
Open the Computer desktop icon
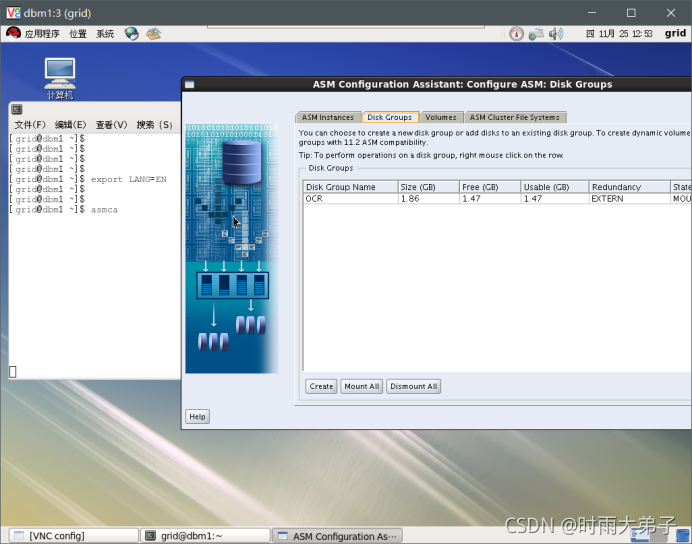pos(60,79)
